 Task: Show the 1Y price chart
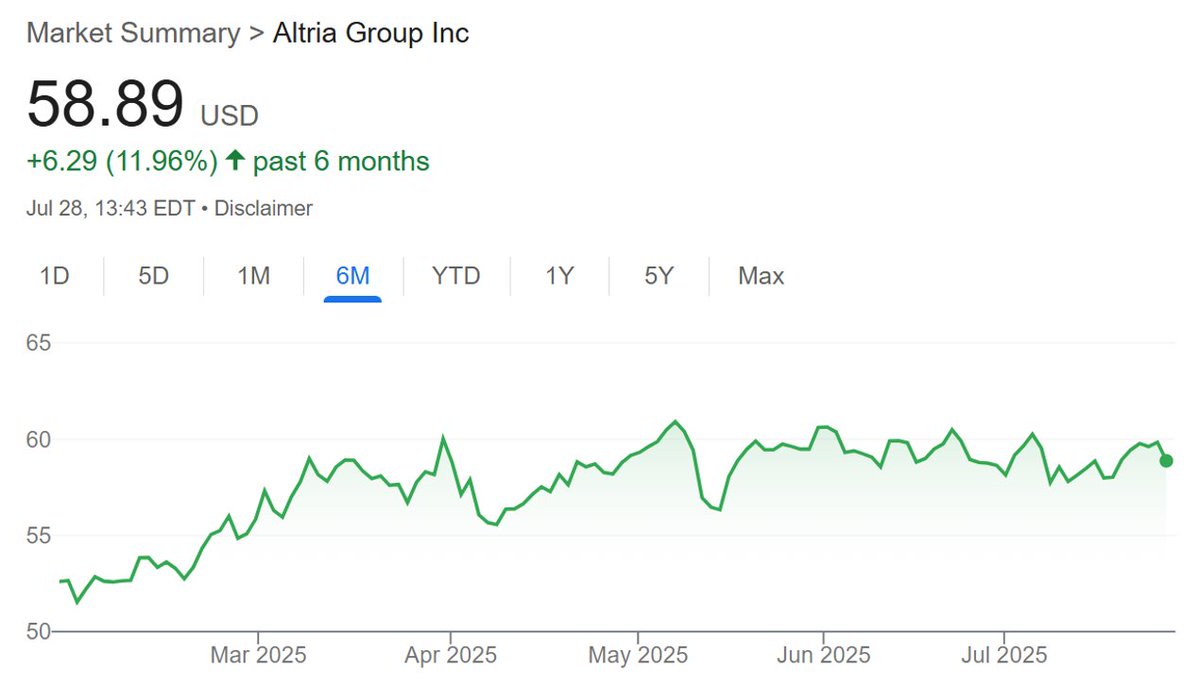pos(559,276)
